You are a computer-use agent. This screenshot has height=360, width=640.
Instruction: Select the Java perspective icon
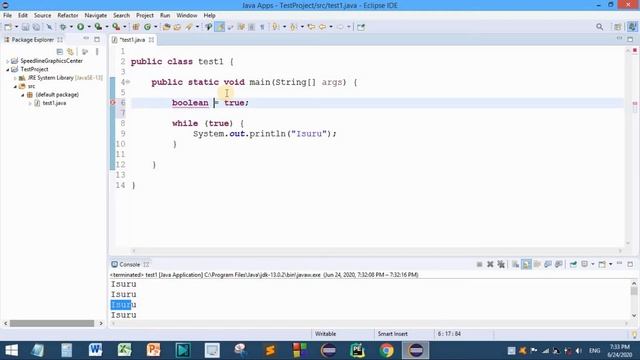click(632, 27)
